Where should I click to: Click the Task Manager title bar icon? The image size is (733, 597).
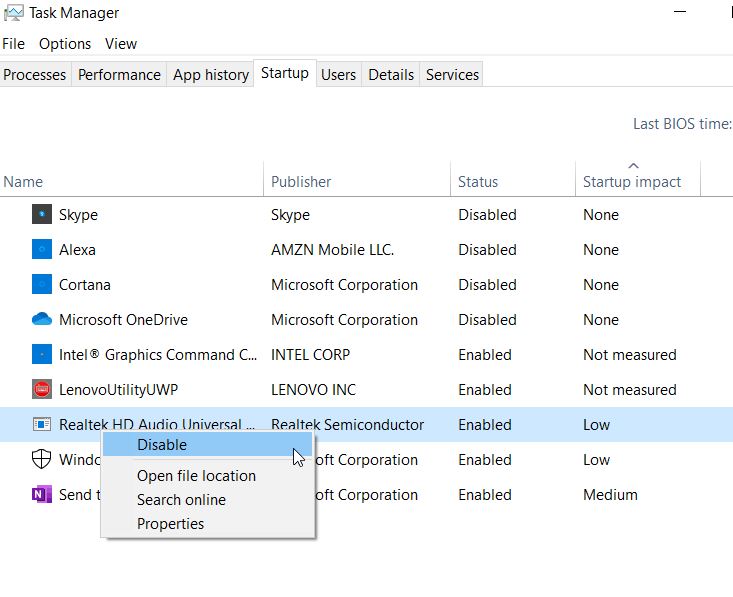coord(13,13)
